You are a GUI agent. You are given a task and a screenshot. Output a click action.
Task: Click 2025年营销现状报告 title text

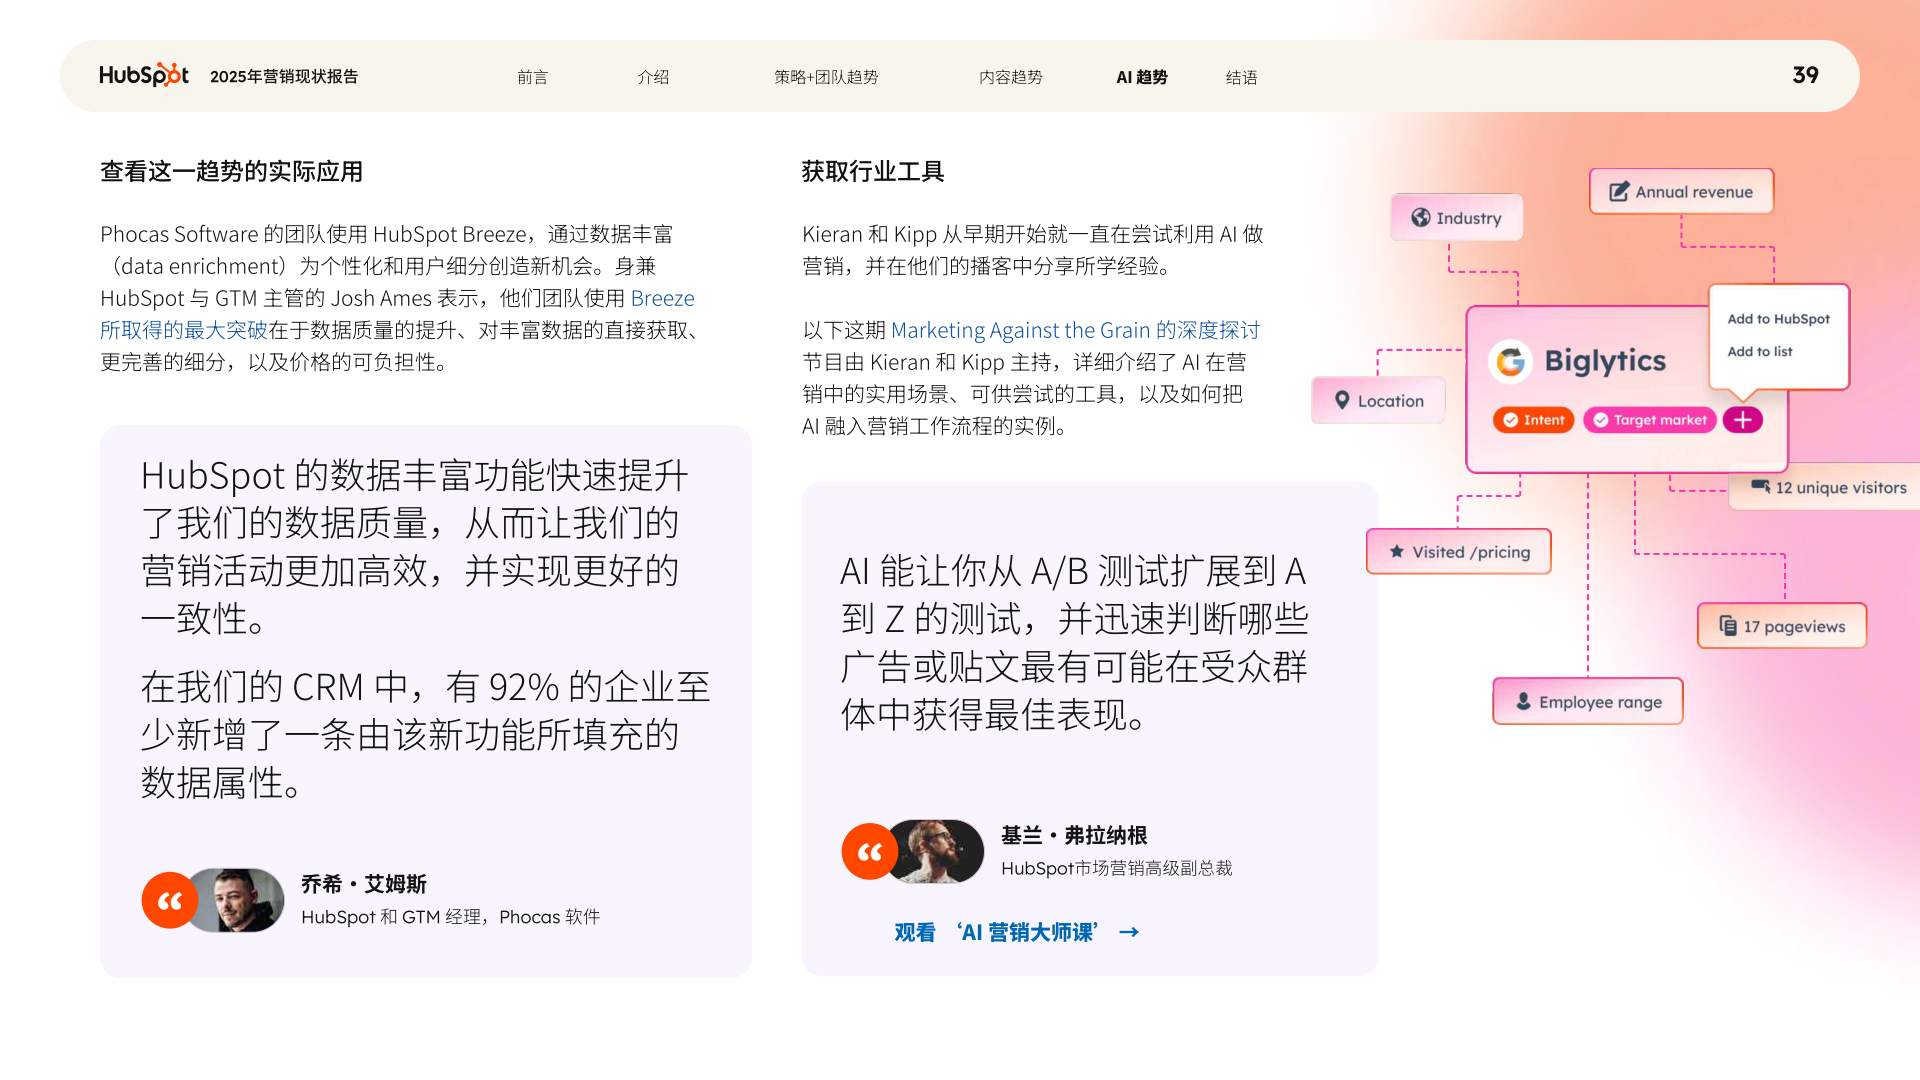284,76
